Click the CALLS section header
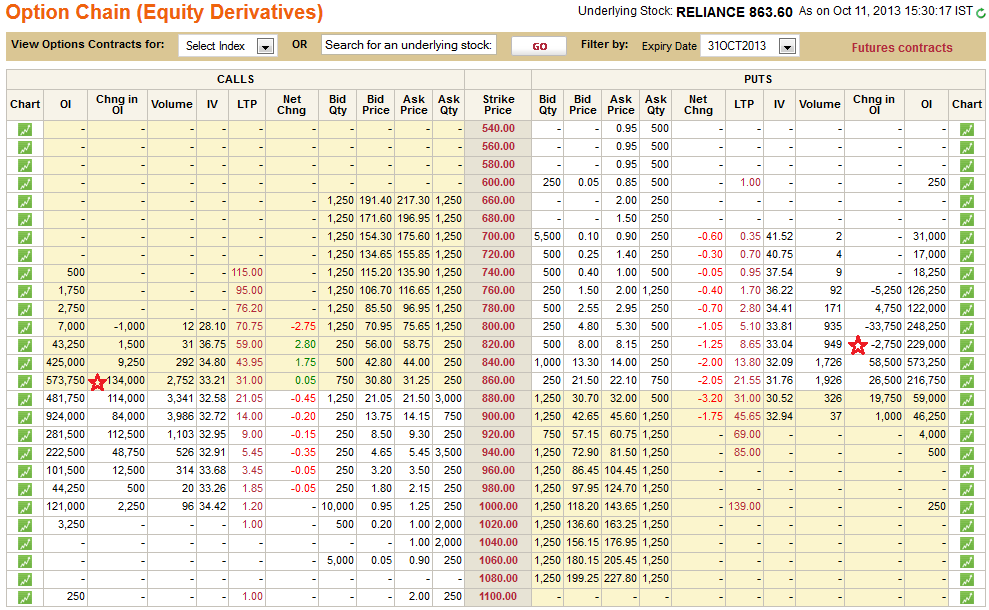The width and height of the screenshot is (989, 610). pos(235,79)
